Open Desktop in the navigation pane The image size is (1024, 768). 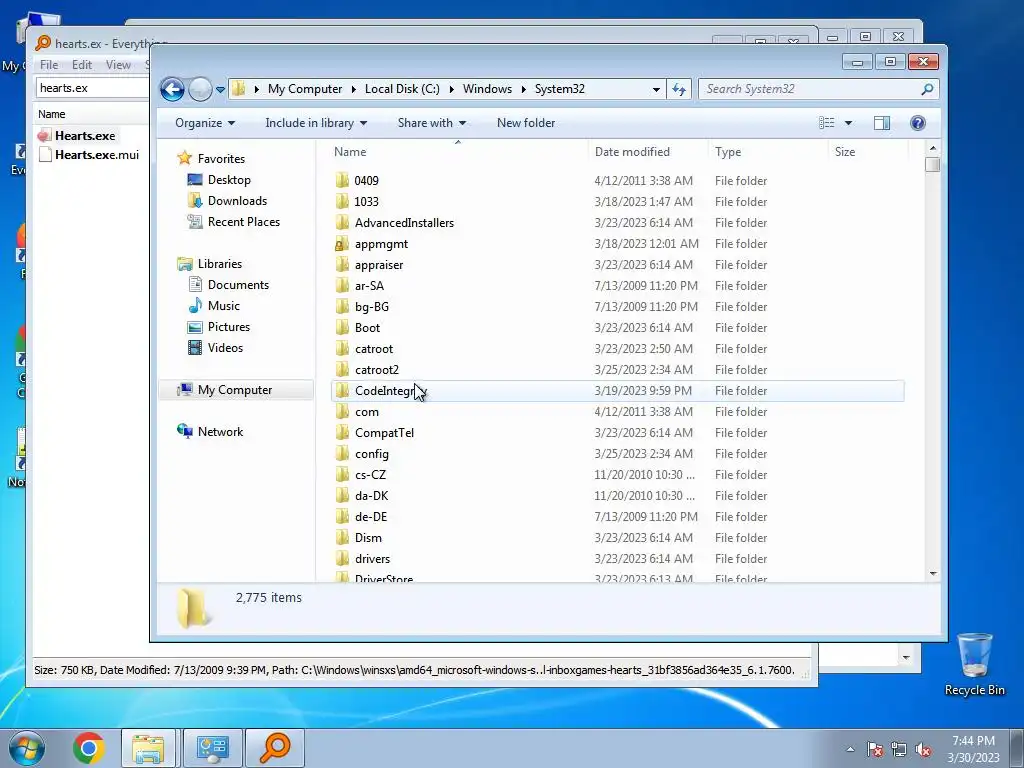point(229,180)
